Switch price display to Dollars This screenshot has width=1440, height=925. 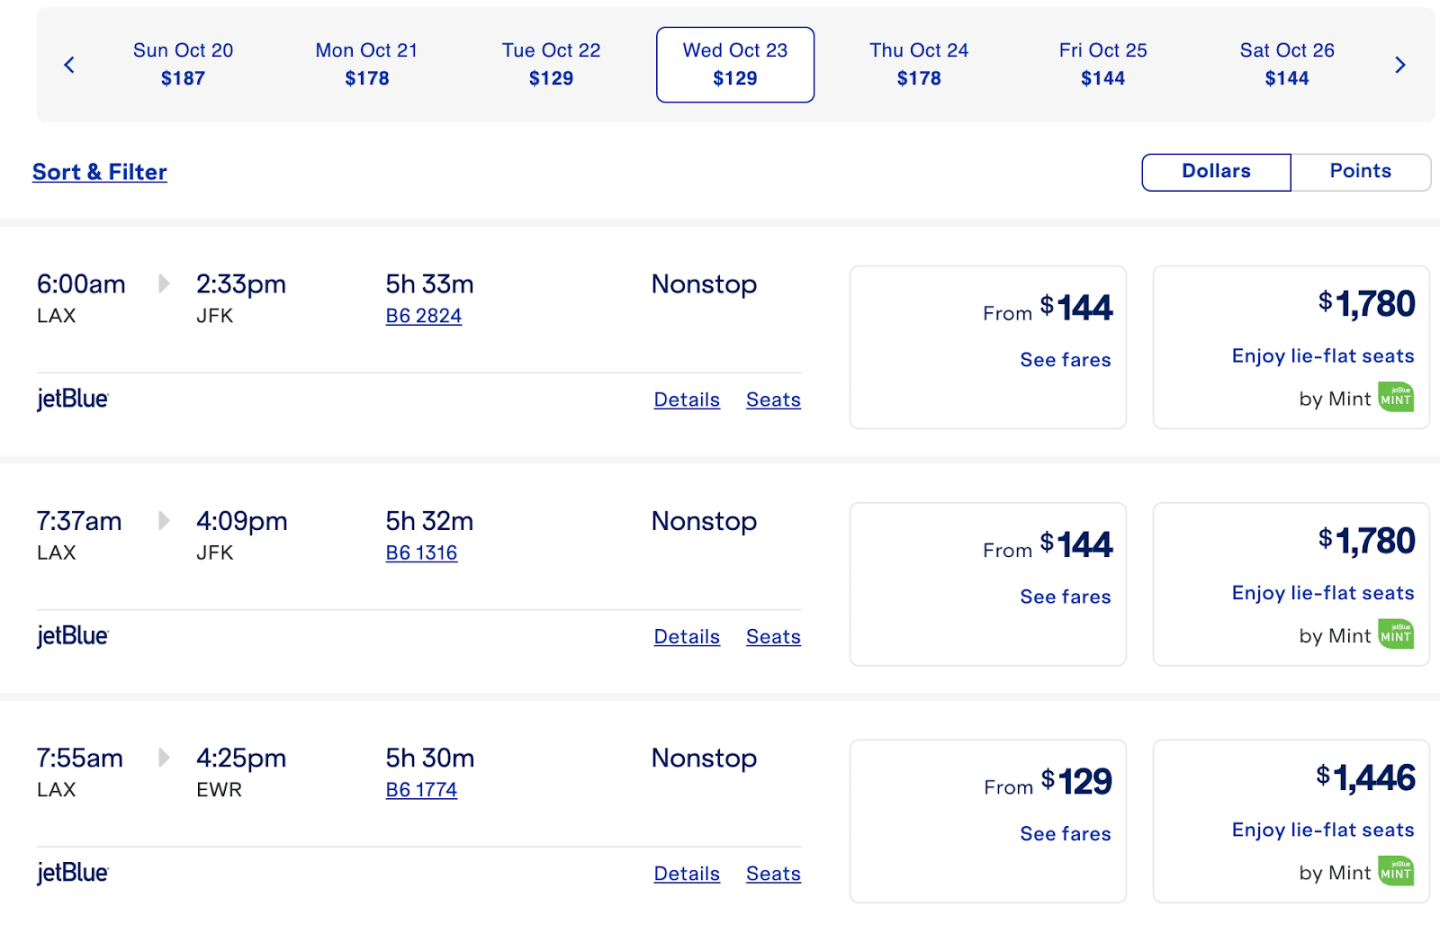(x=1216, y=171)
